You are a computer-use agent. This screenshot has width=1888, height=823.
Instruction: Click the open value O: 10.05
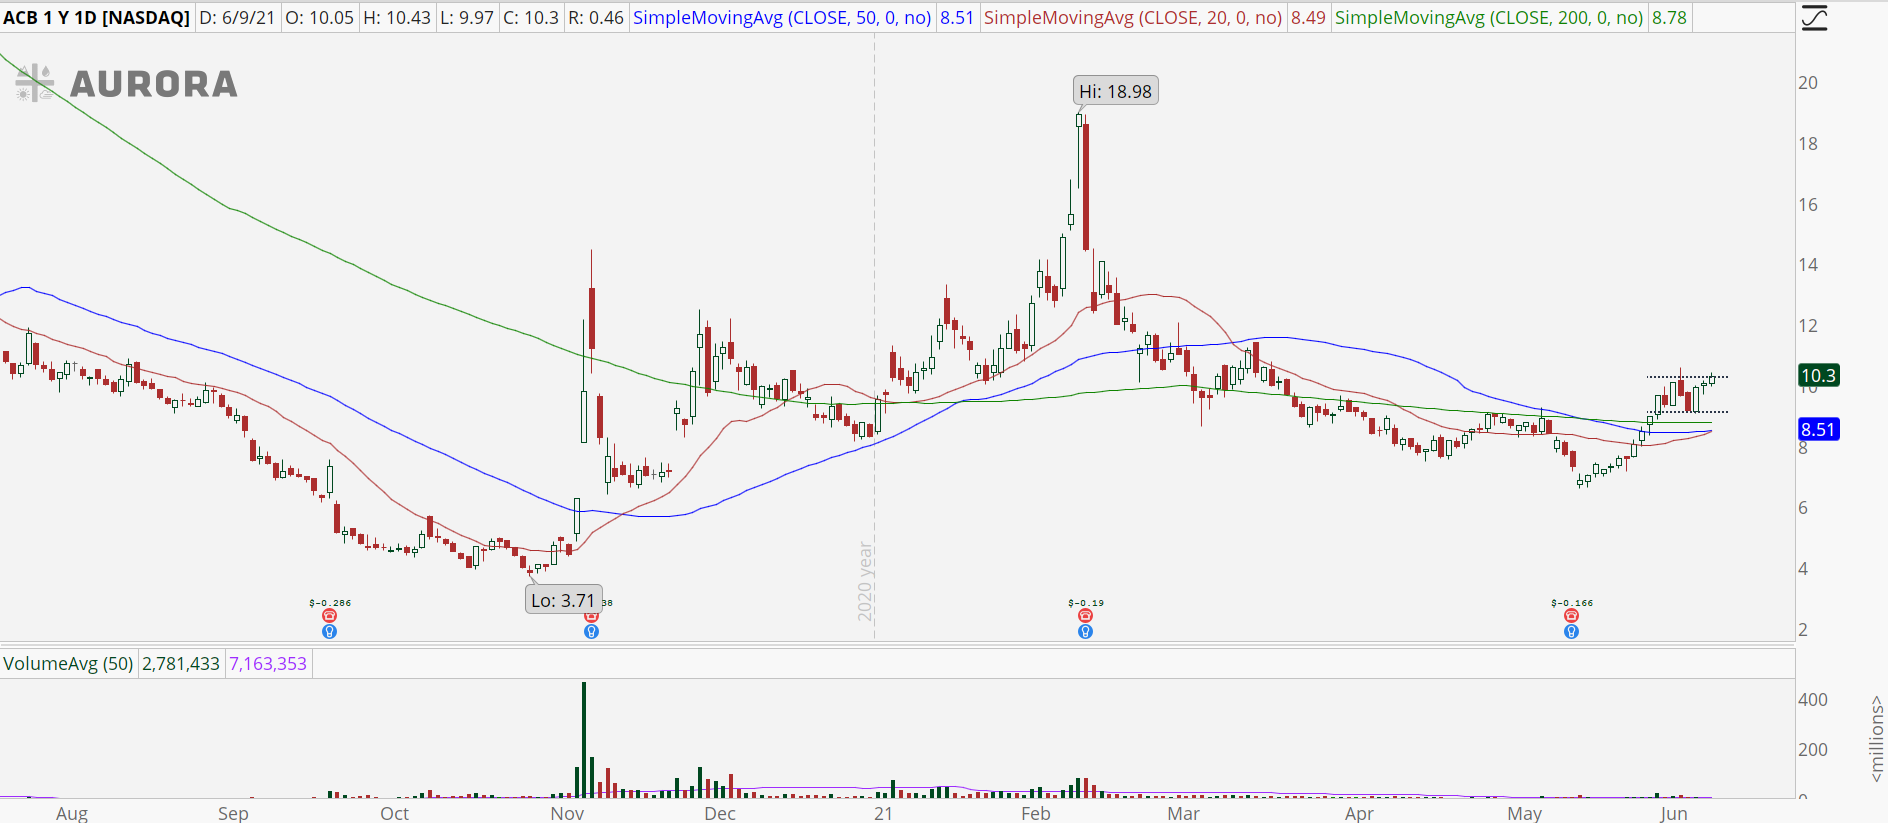coord(319,18)
